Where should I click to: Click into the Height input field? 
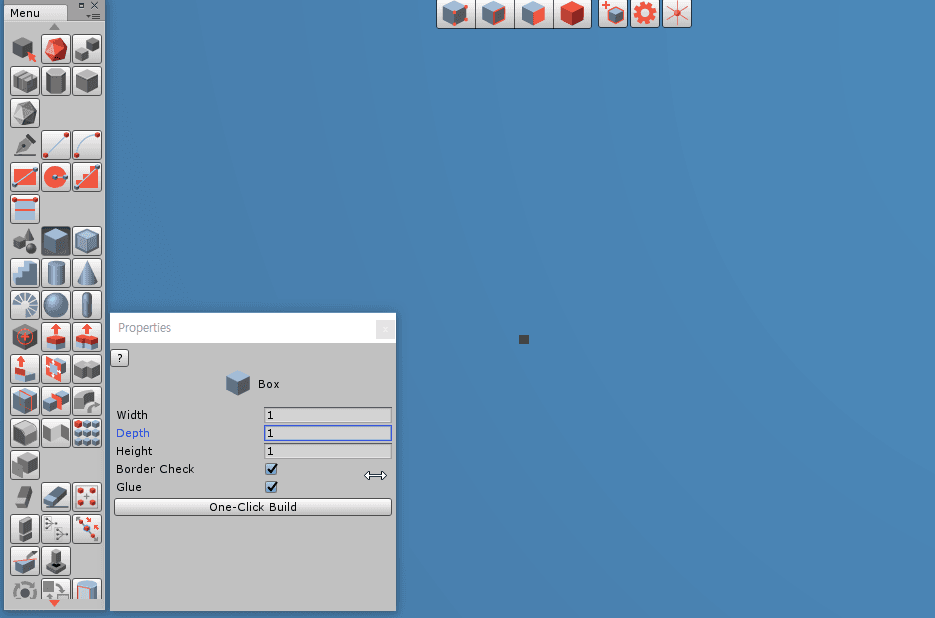327,451
